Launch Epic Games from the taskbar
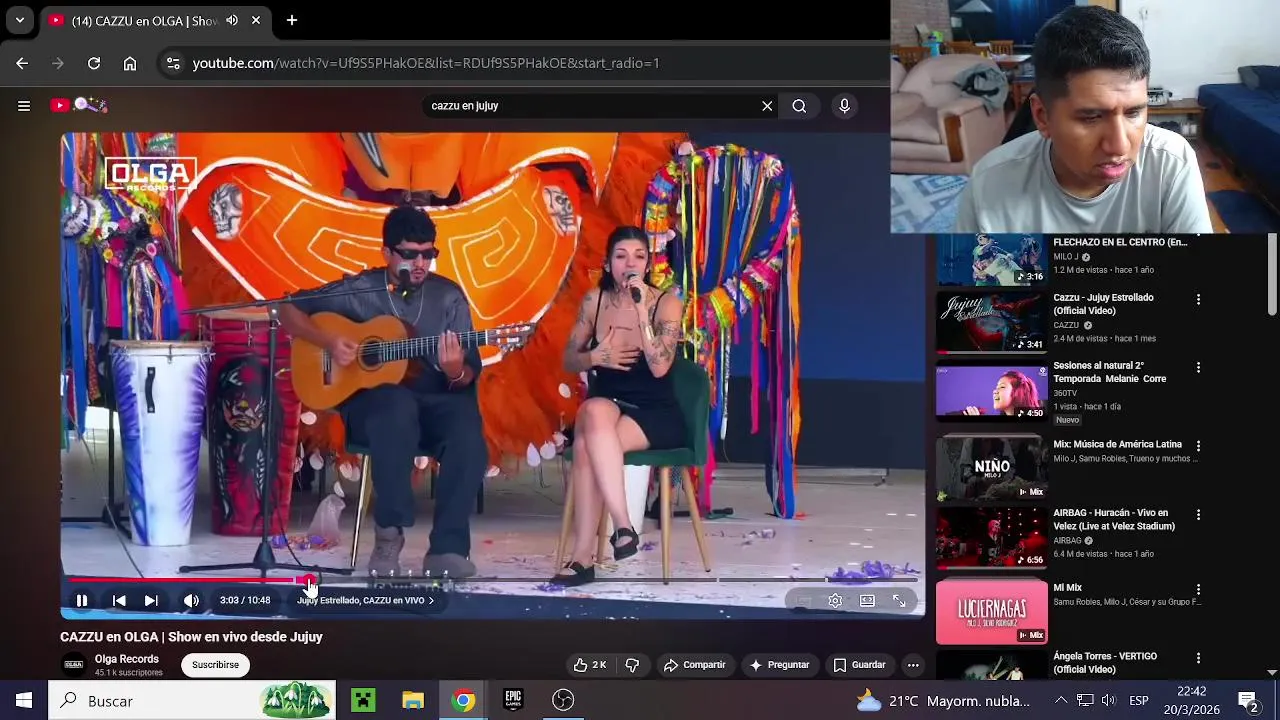1280x720 pixels. point(513,701)
